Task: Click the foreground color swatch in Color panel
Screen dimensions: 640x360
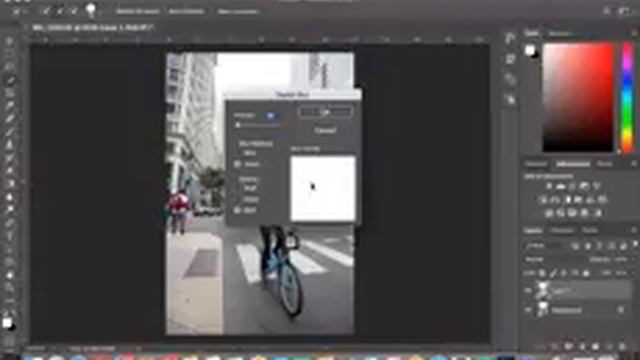Action: pos(529,50)
